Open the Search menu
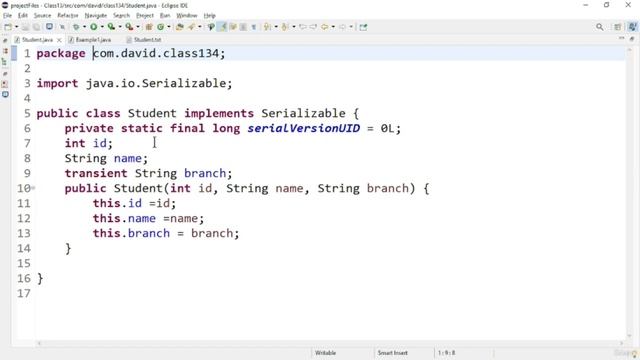 click(x=121, y=16)
